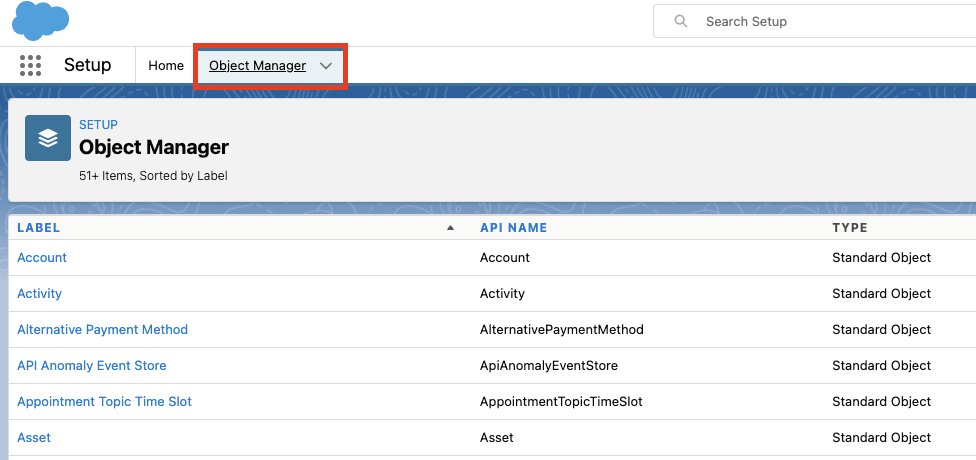Click Standard Object in Activity row
Viewport: 976px width, 460px height.
click(x=881, y=293)
